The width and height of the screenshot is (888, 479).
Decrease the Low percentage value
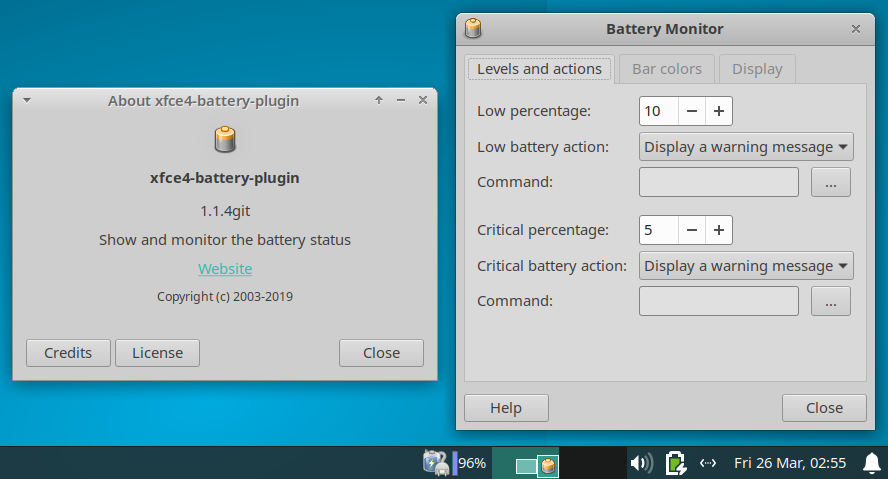[691, 111]
